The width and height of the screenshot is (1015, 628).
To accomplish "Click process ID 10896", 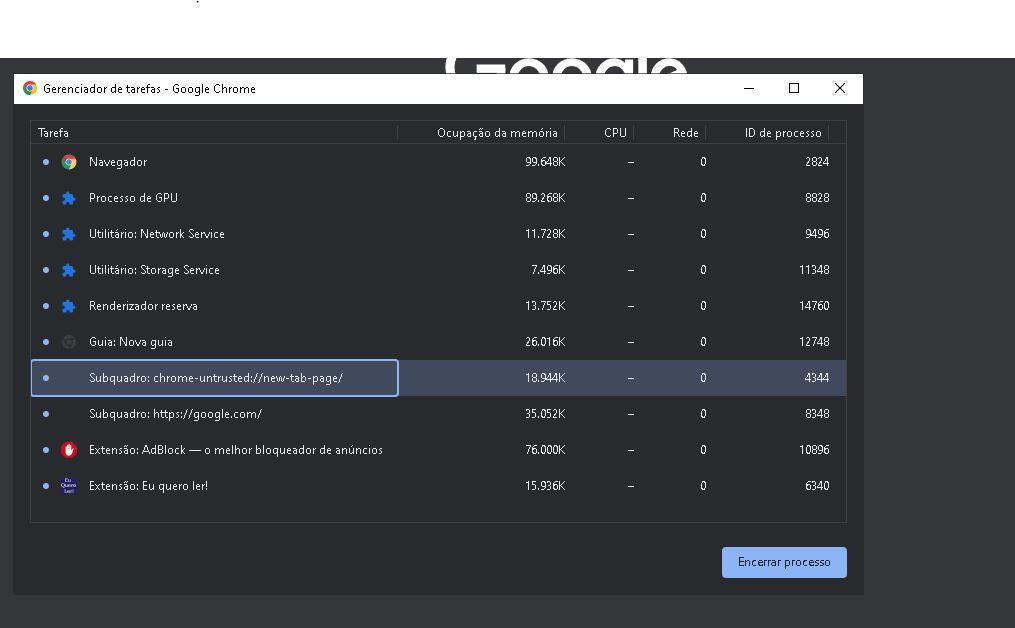I will point(814,450).
